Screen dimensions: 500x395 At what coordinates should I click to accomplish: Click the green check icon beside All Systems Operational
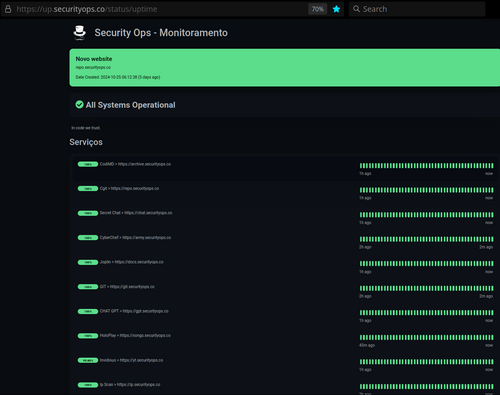point(79,105)
